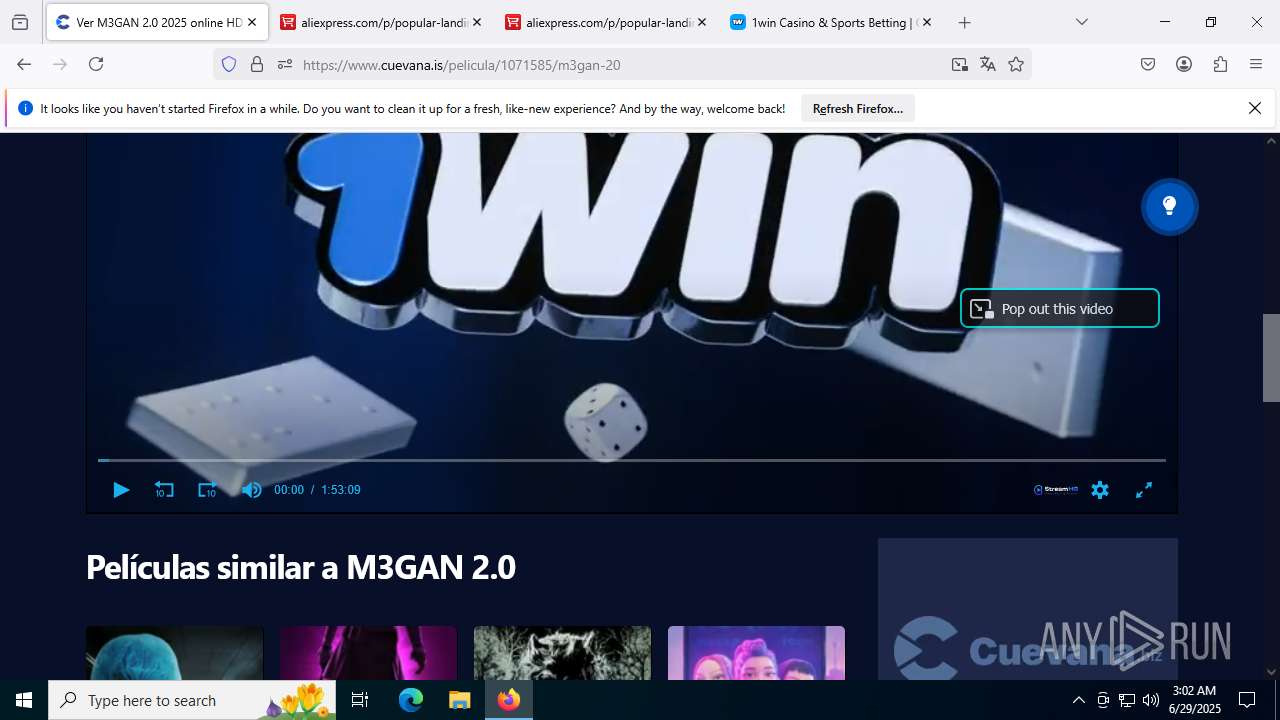This screenshot has height=720, width=1280.
Task: Open extensions puzzle icon
Action: tap(1220, 64)
